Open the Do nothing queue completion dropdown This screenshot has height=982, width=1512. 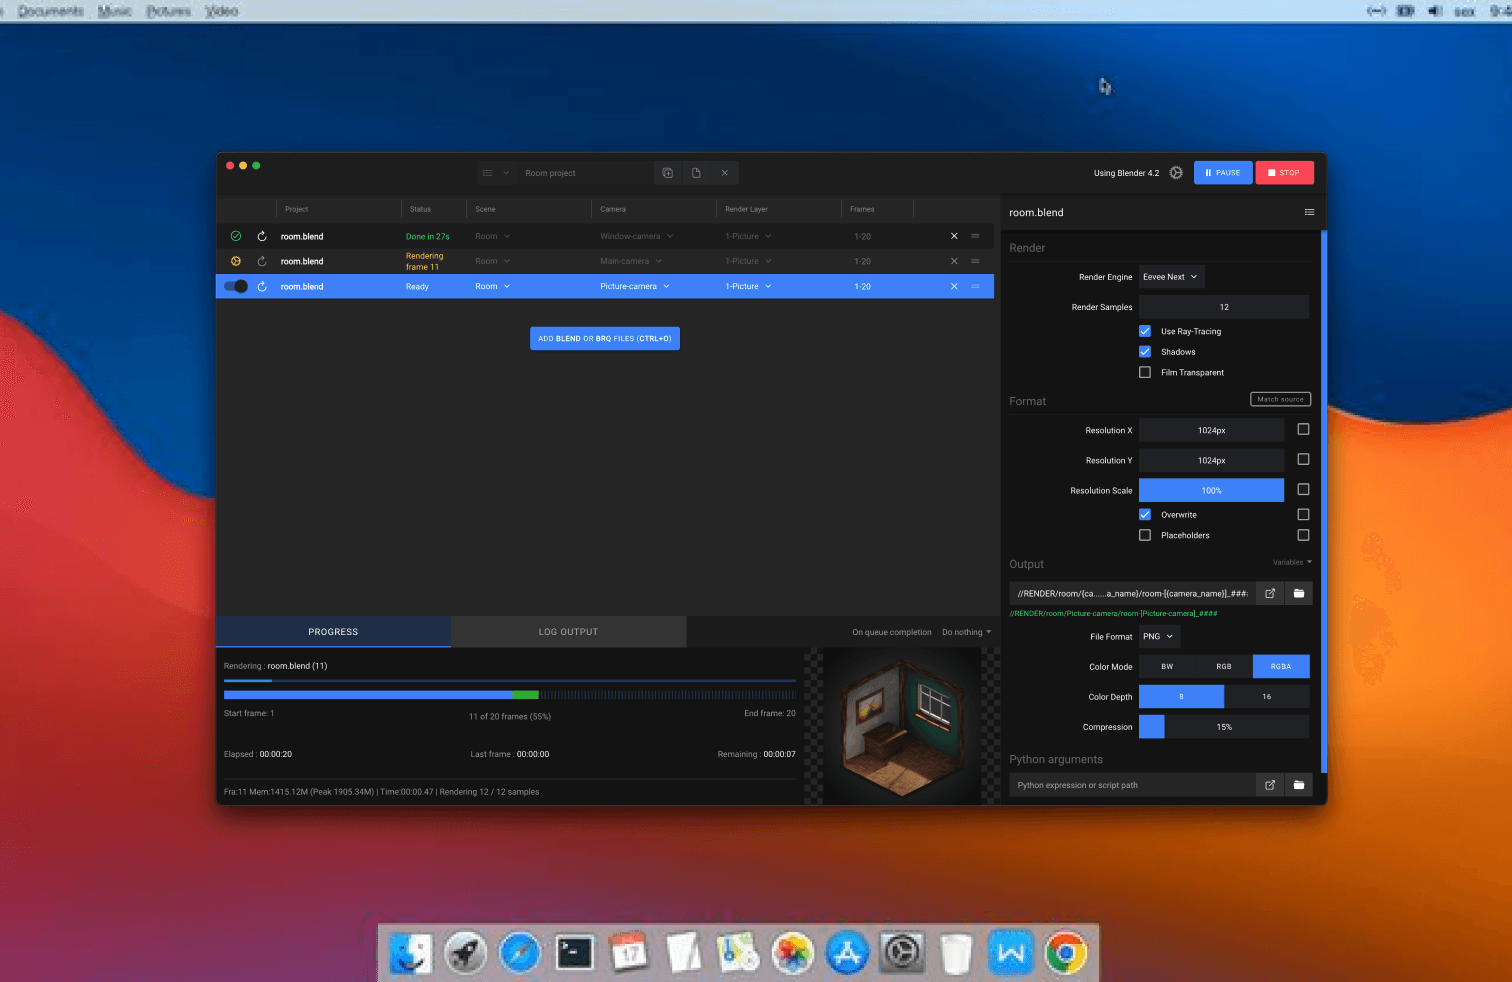(966, 632)
